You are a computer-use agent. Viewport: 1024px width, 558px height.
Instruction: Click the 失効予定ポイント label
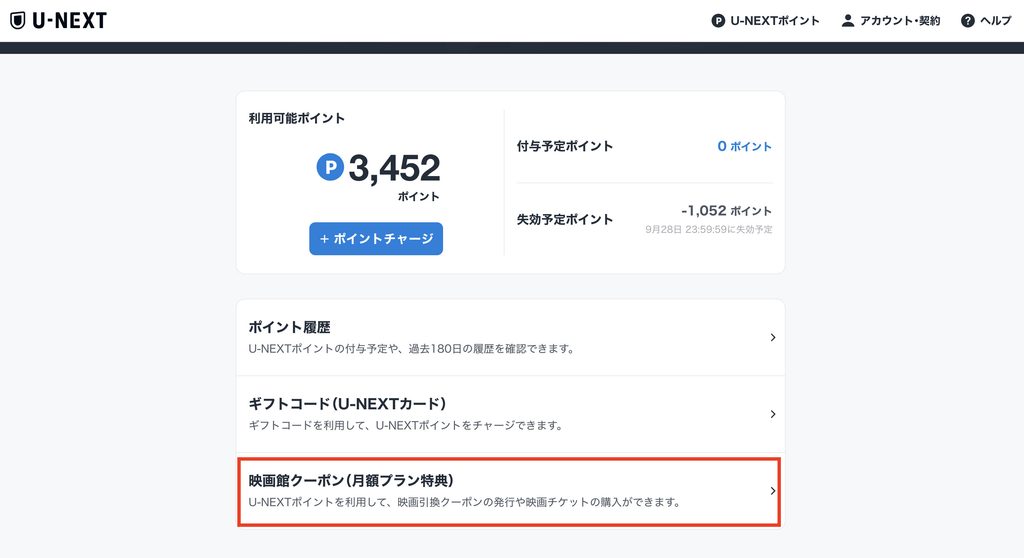pyautogui.click(x=565, y=220)
